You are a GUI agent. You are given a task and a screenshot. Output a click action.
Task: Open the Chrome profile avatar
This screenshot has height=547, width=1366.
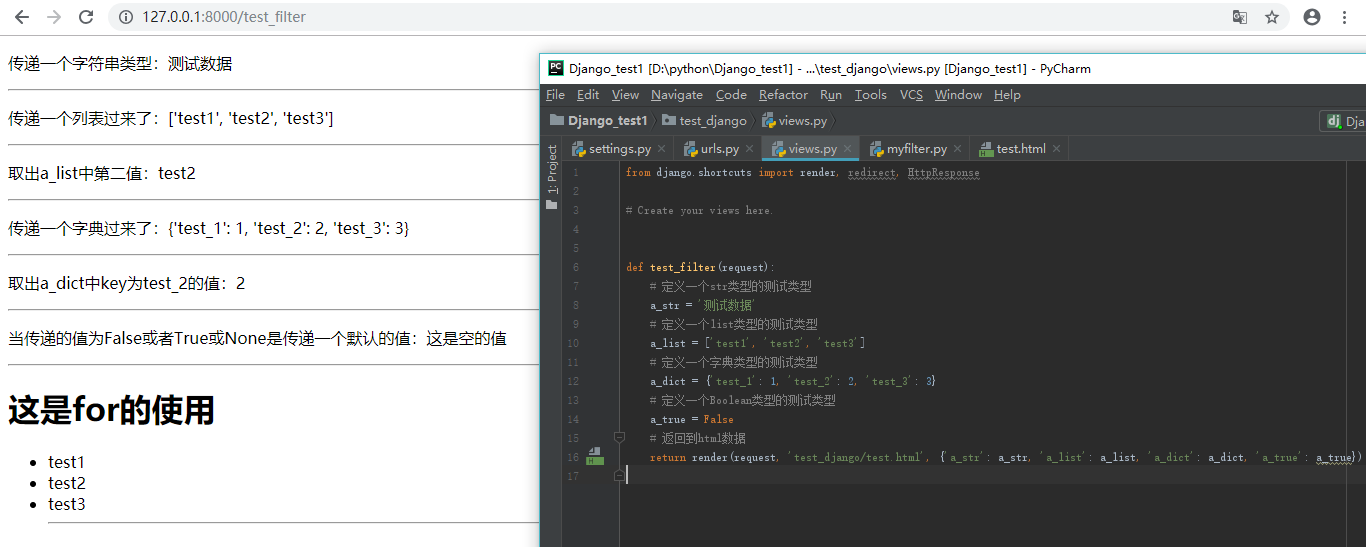coord(1312,17)
